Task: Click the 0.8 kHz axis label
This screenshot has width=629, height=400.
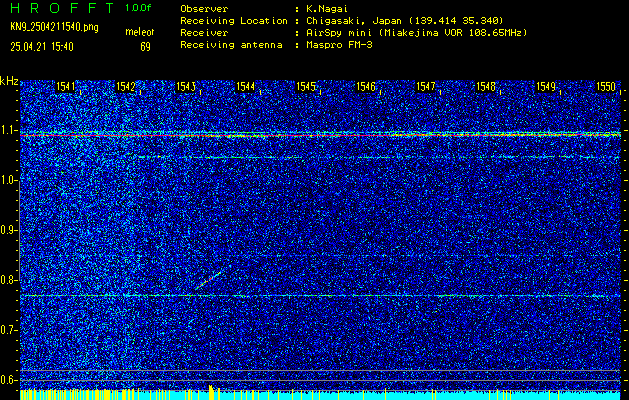Action: (8, 280)
